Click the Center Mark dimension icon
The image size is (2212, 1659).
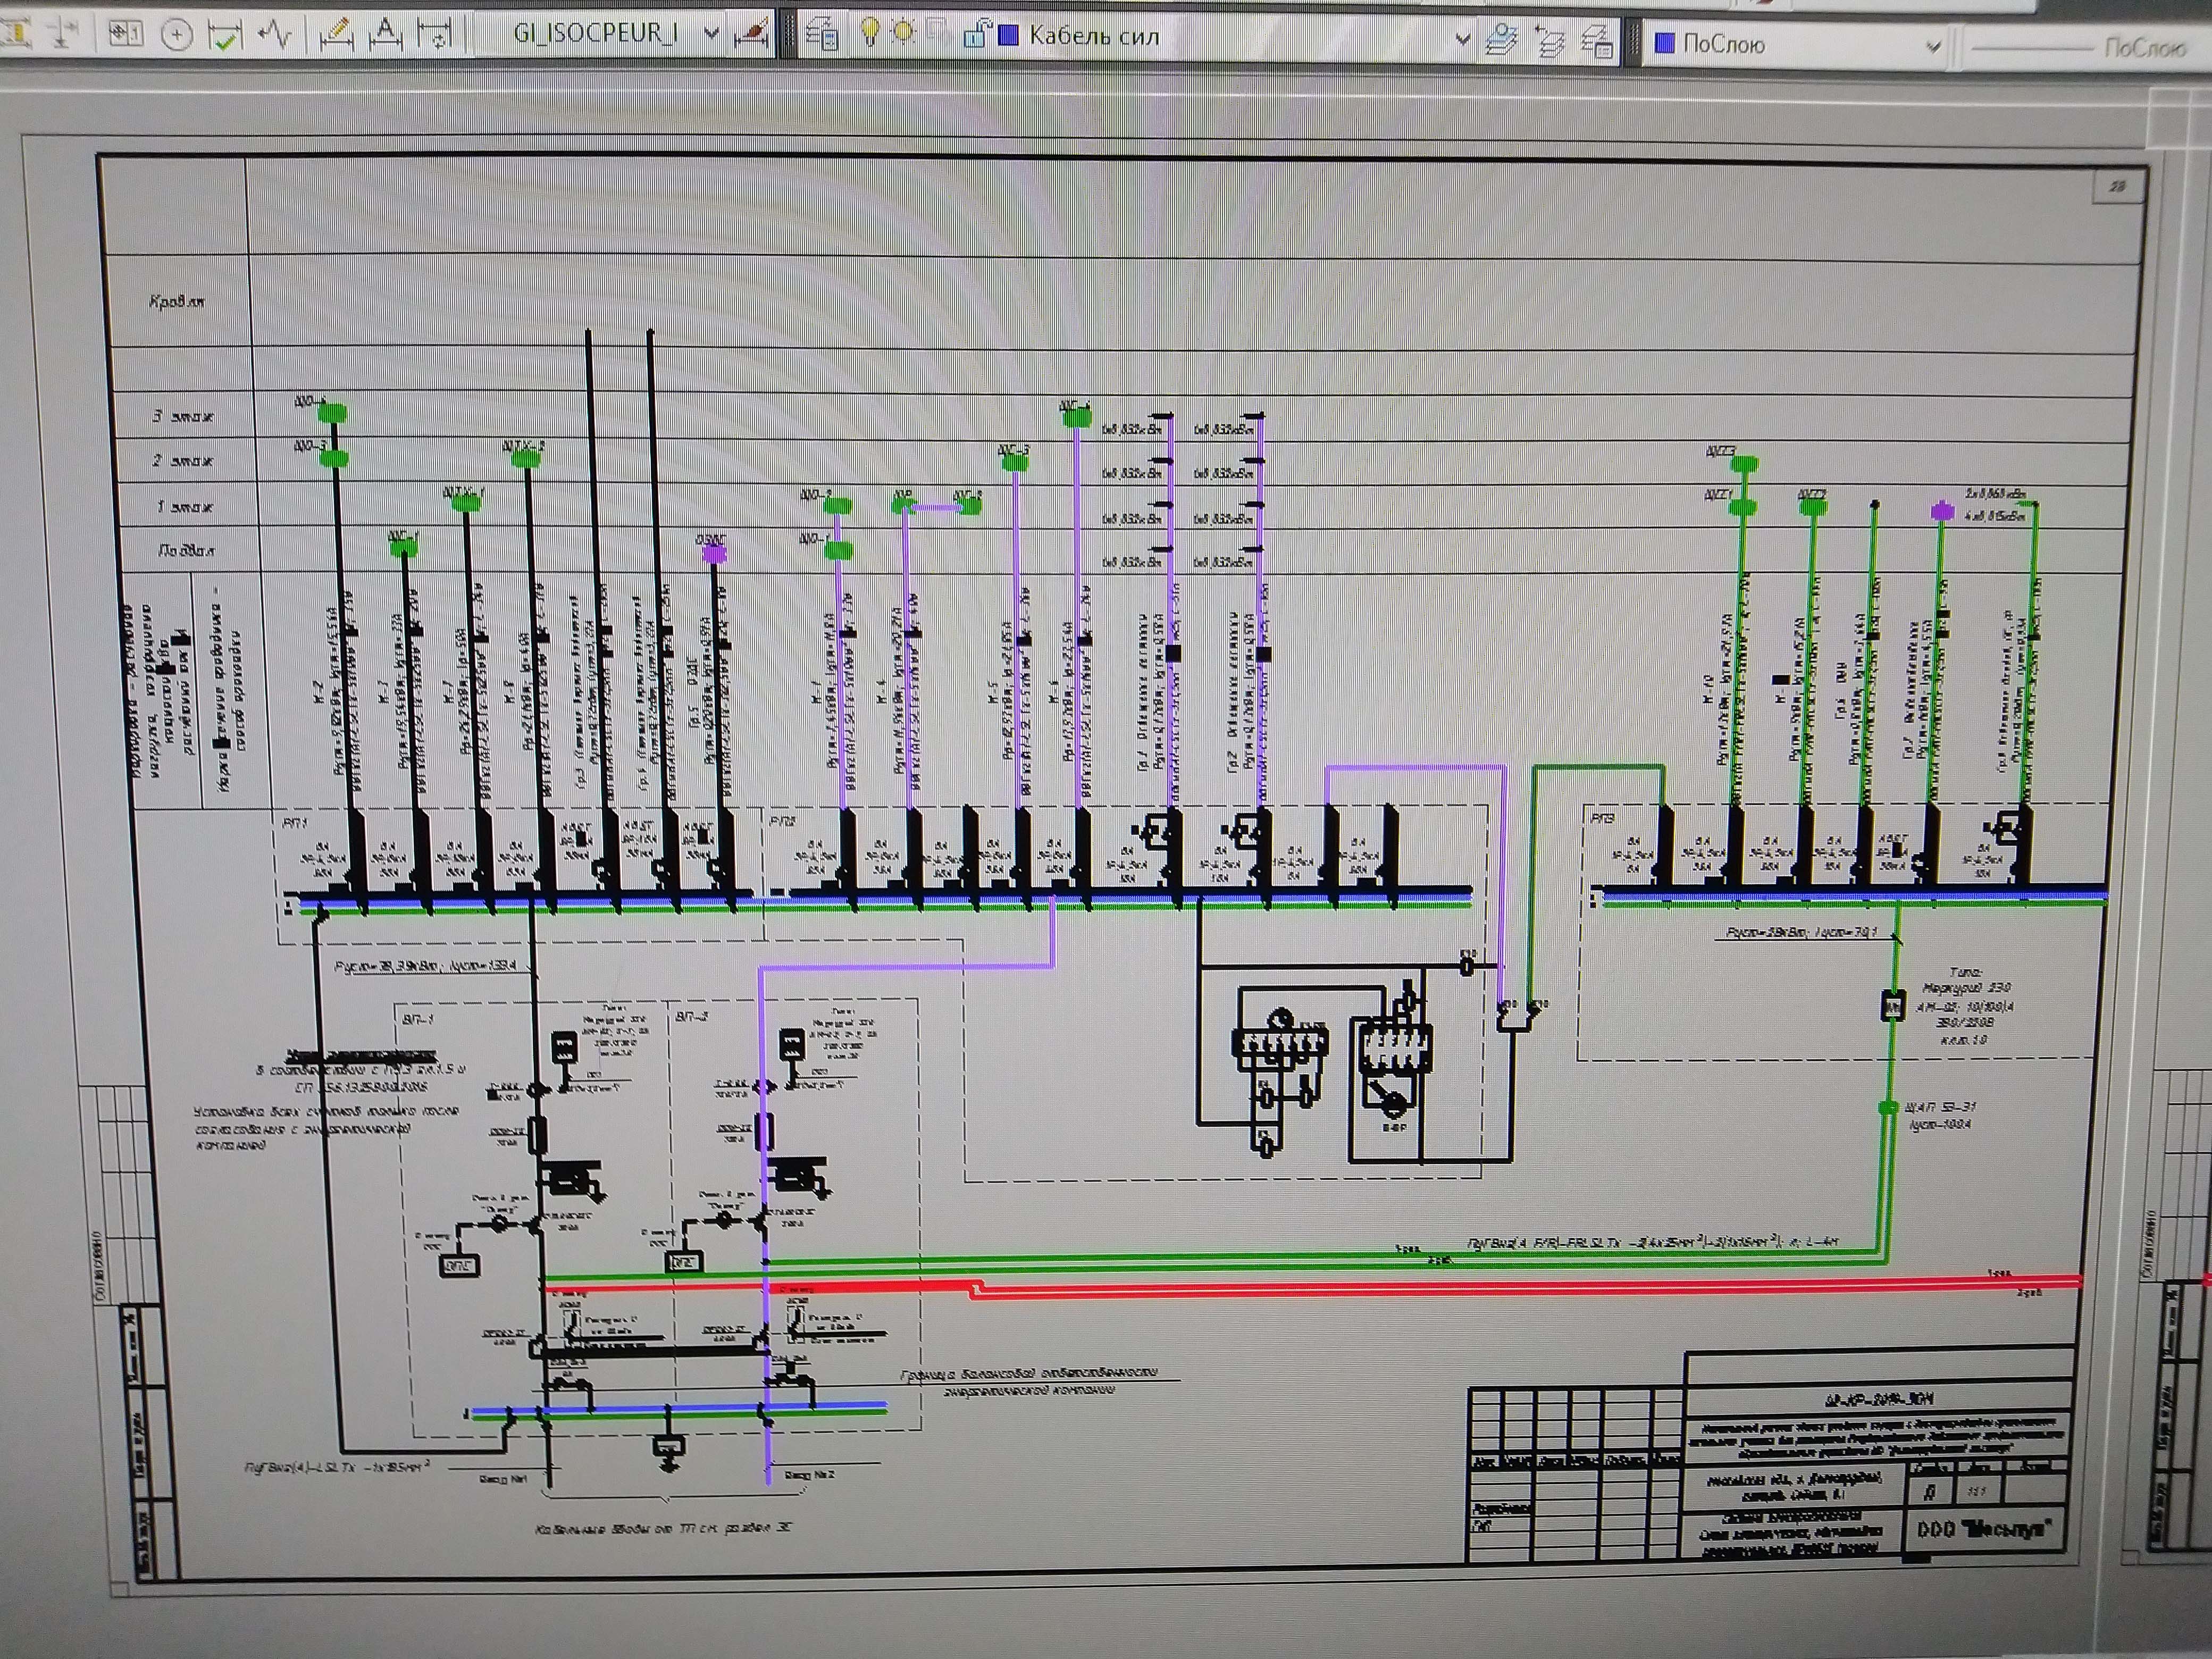coord(177,35)
